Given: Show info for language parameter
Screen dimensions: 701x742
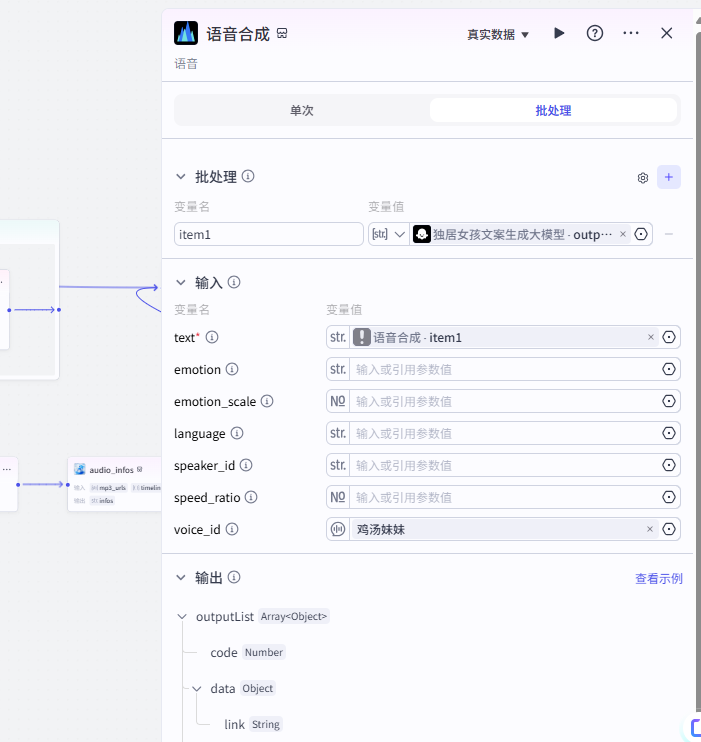Looking at the screenshot, I should [x=237, y=433].
